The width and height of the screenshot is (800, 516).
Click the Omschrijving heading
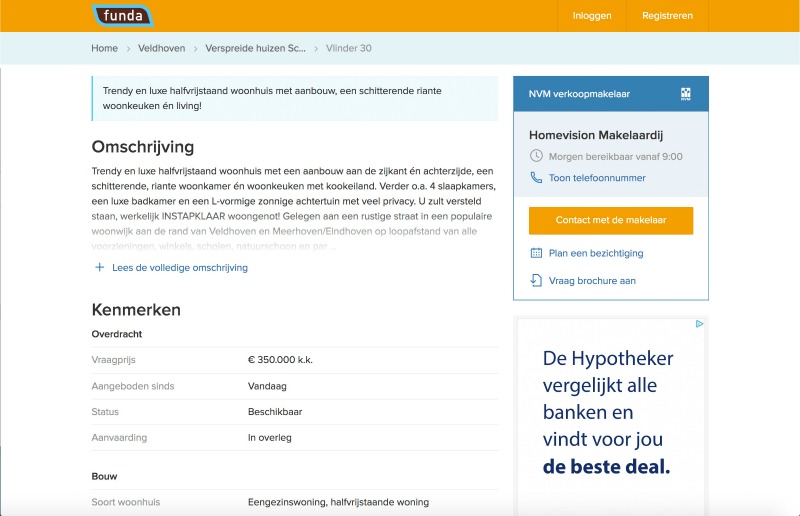(x=143, y=147)
